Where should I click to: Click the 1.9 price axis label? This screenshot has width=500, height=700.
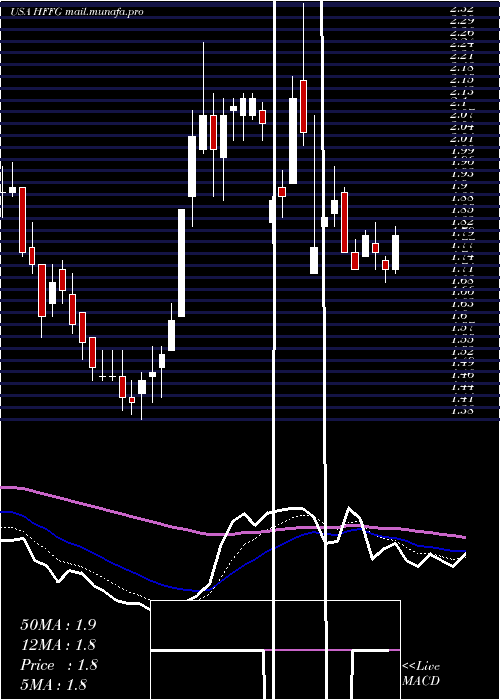[x=459, y=186]
